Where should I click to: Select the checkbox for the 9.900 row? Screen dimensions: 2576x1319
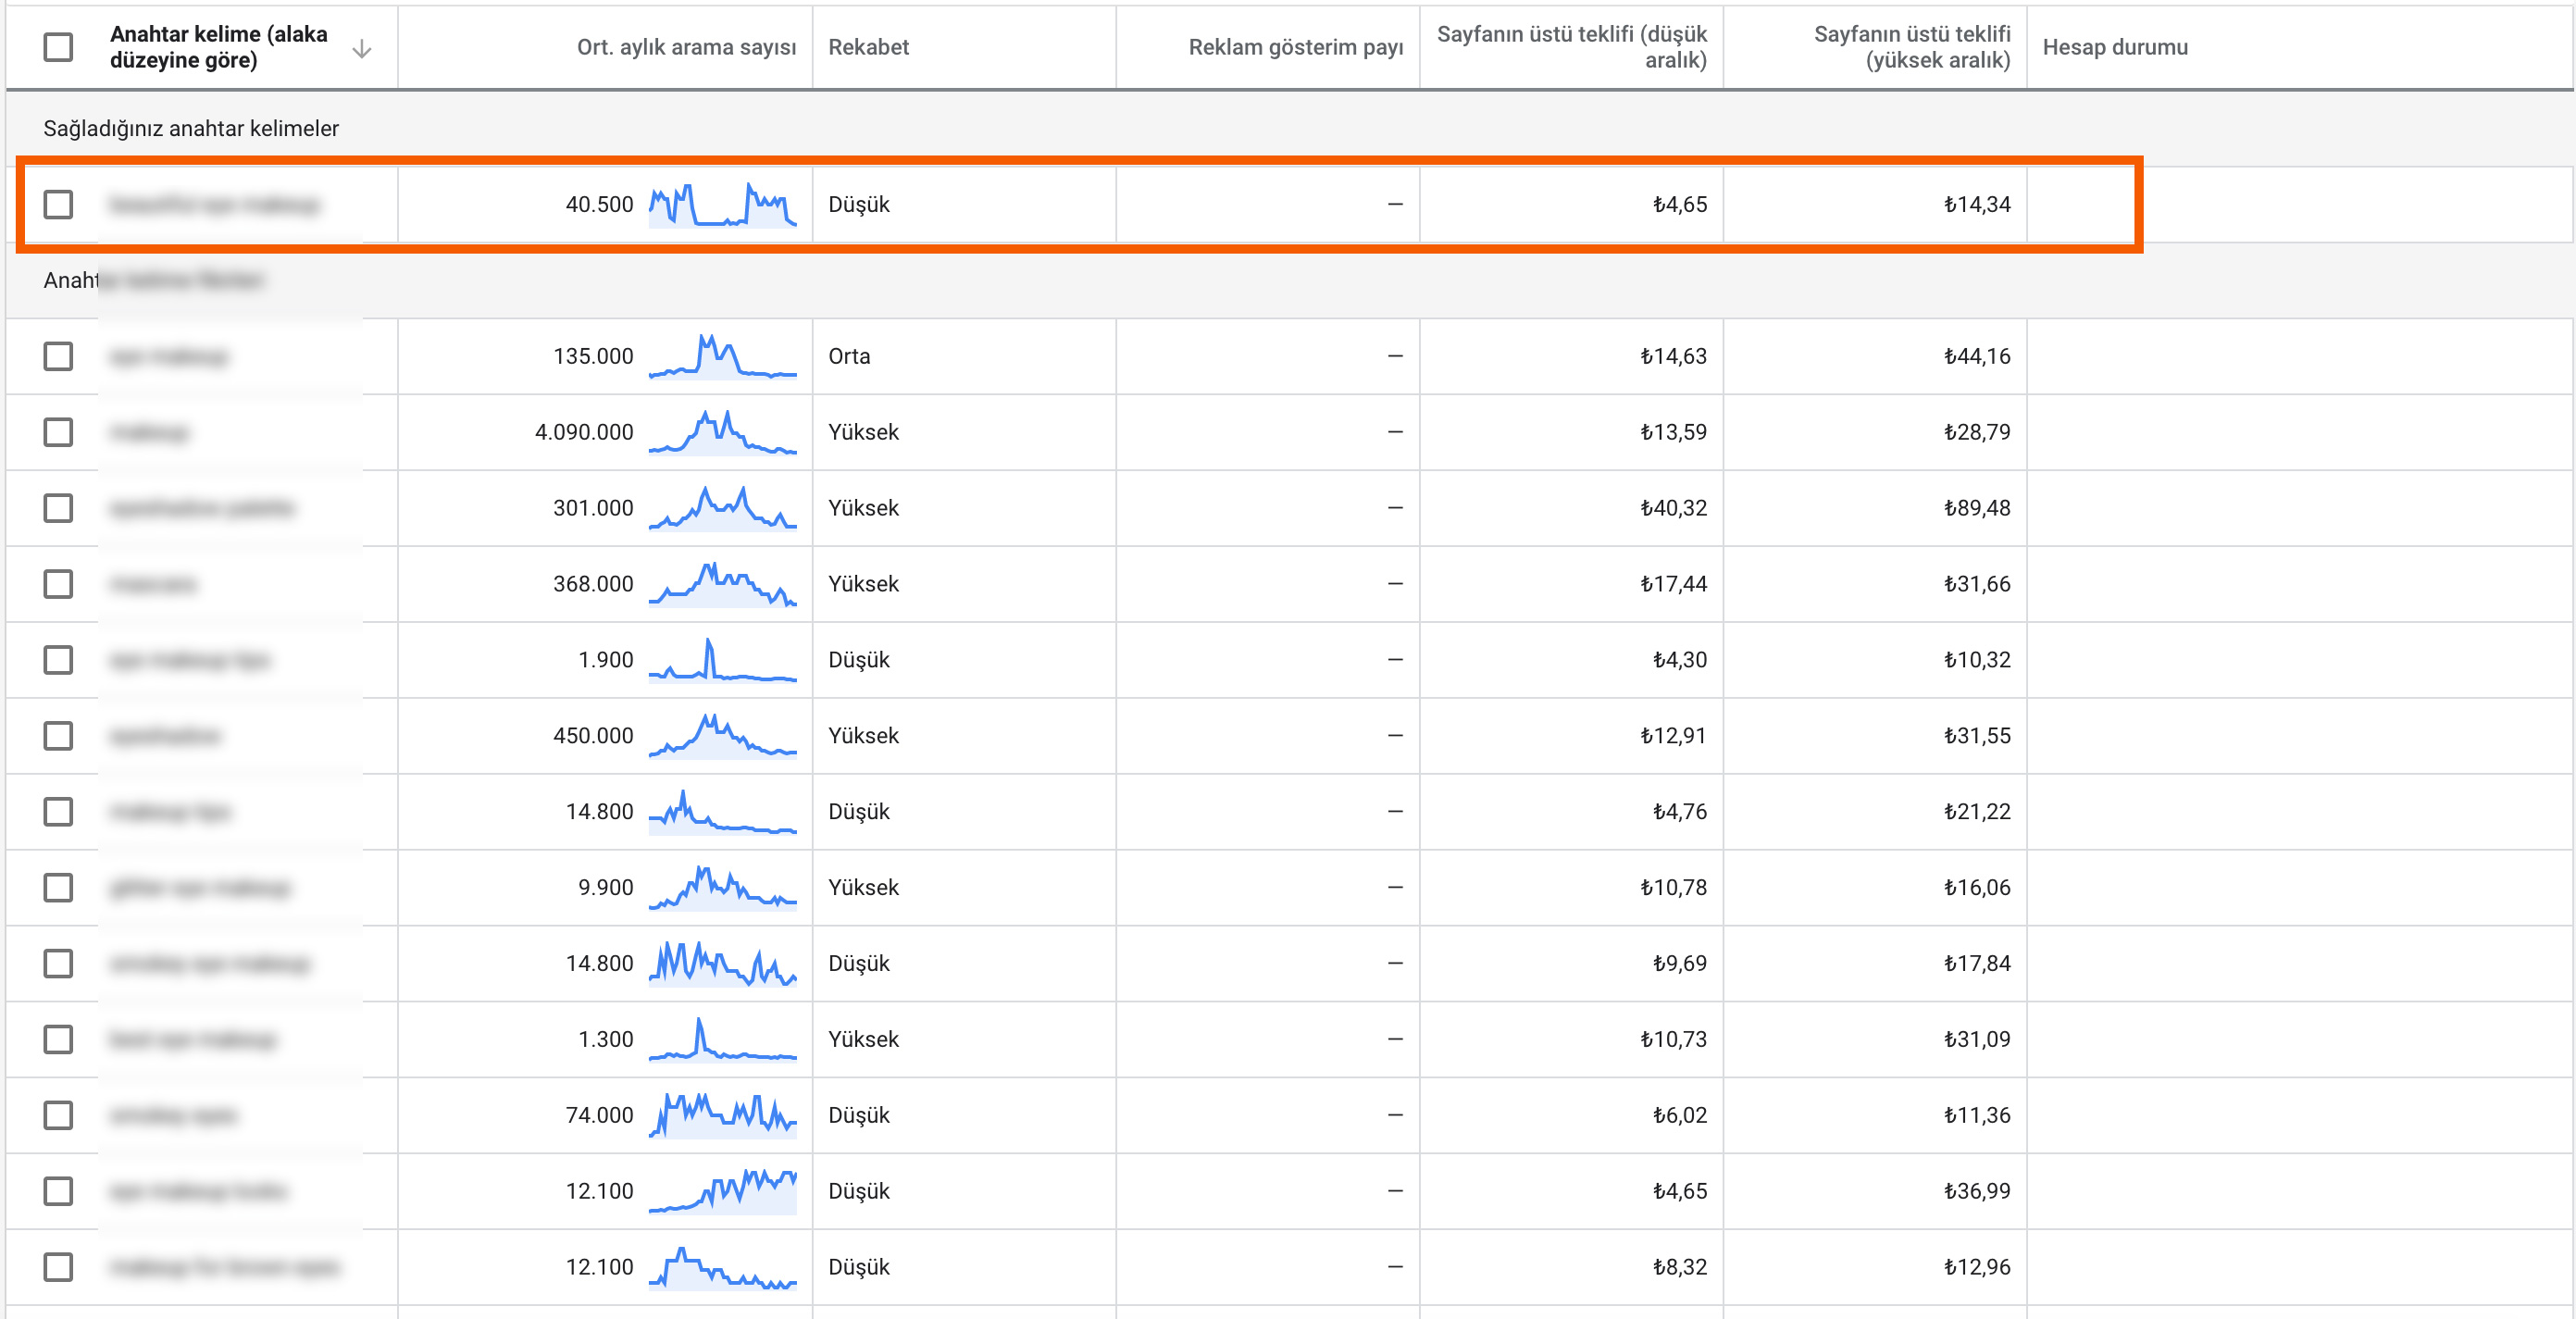coord(58,888)
